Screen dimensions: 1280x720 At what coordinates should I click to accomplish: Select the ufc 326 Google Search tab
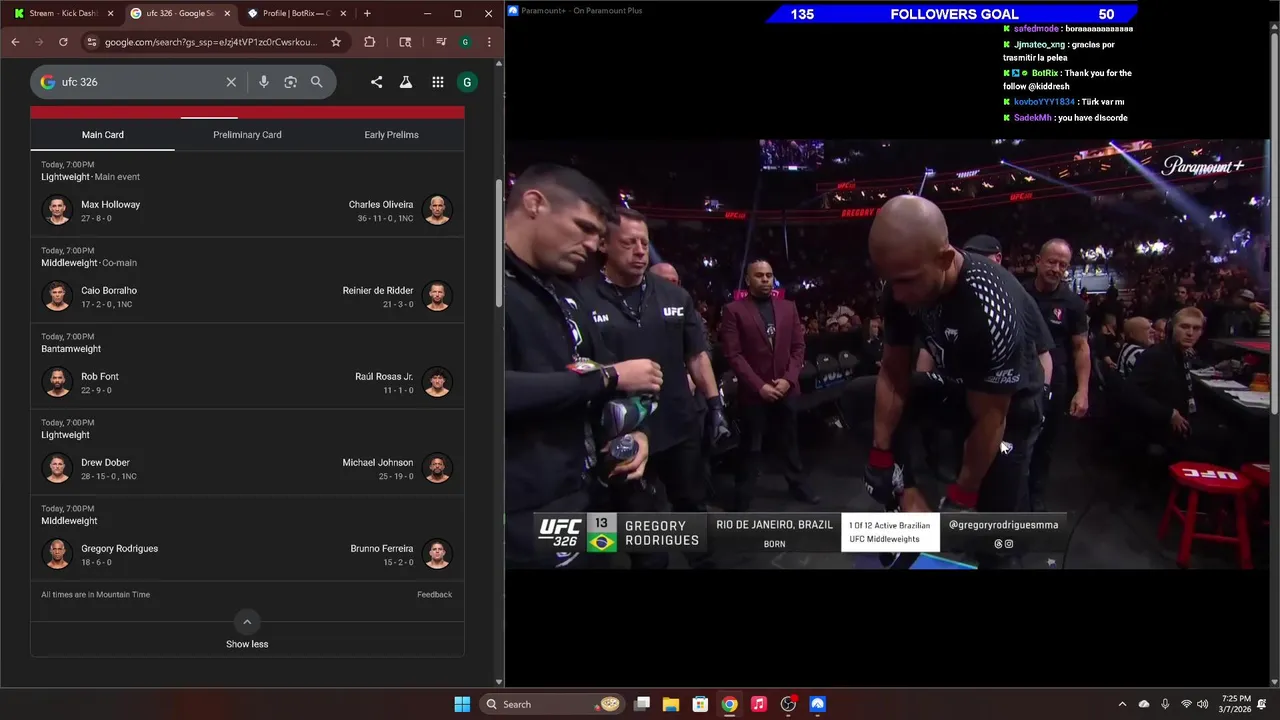pos(180,13)
